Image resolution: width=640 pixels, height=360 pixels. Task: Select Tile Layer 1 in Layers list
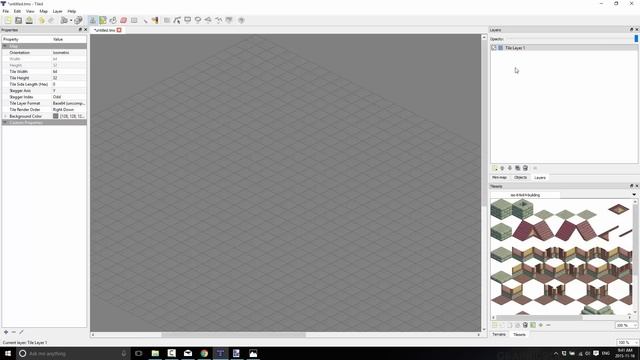coord(564,48)
